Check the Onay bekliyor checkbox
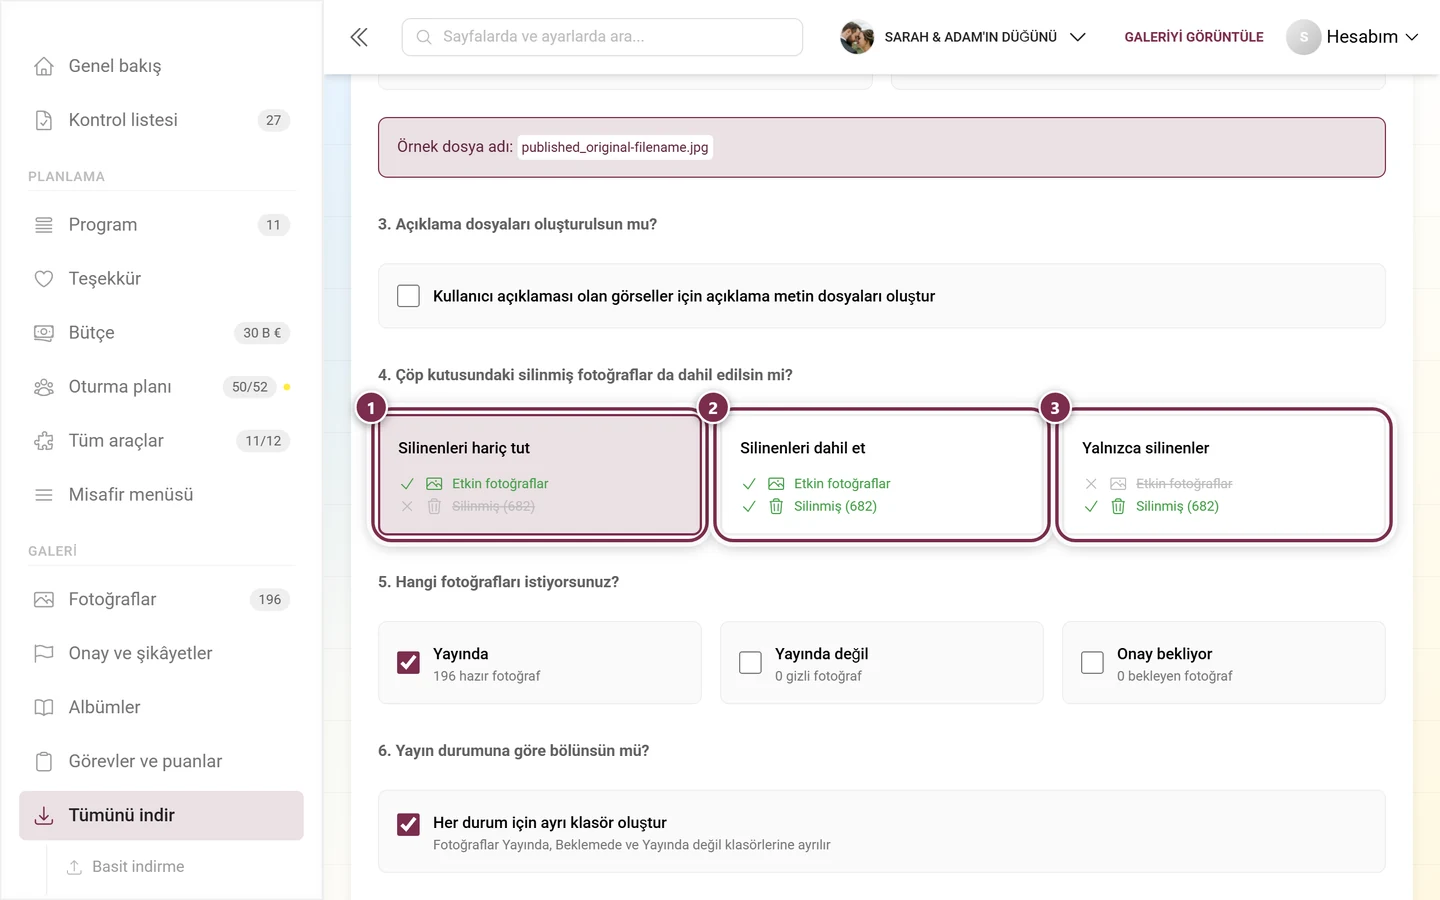Screen dimensions: 1440x900 click(1092, 663)
